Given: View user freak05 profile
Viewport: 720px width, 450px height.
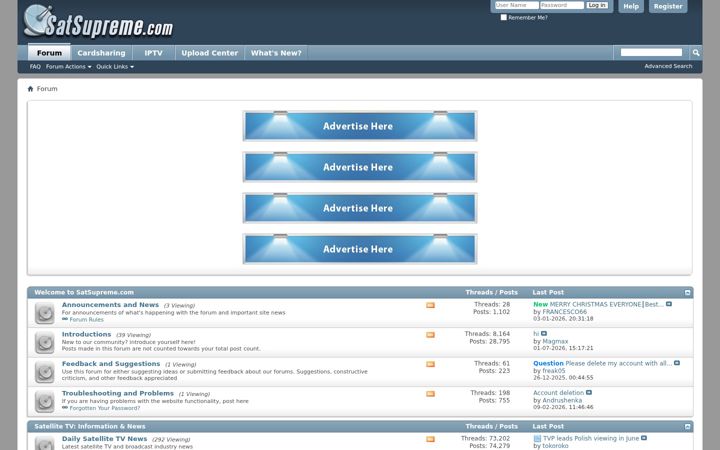Looking at the screenshot, I should tap(554, 371).
